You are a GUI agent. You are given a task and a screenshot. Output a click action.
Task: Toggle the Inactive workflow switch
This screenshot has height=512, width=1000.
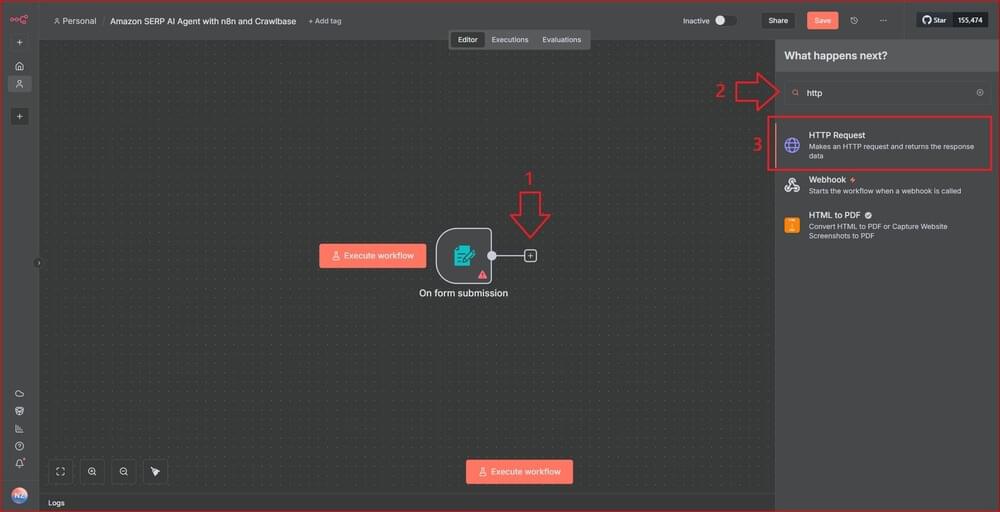pyautogui.click(x=725, y=20)
